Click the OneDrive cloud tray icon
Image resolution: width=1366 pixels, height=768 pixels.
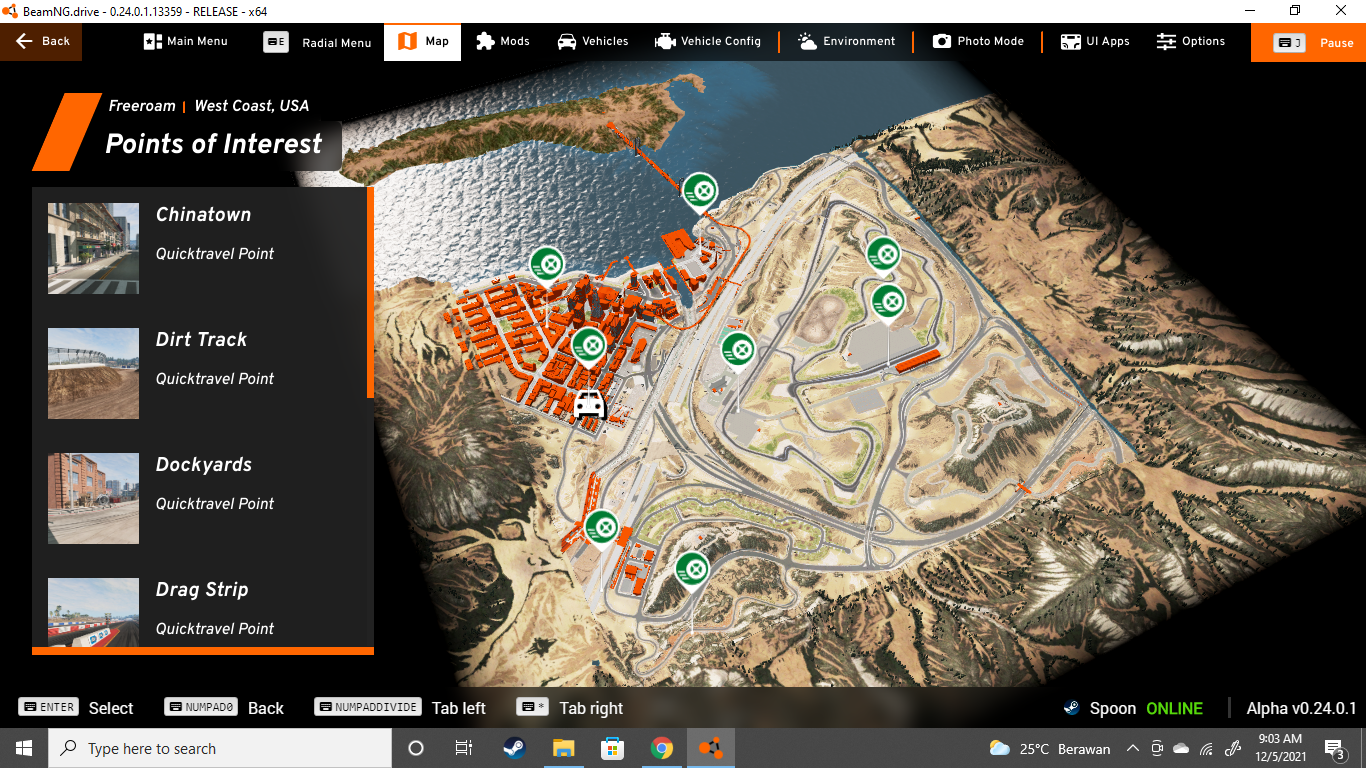coord(1181,748)
